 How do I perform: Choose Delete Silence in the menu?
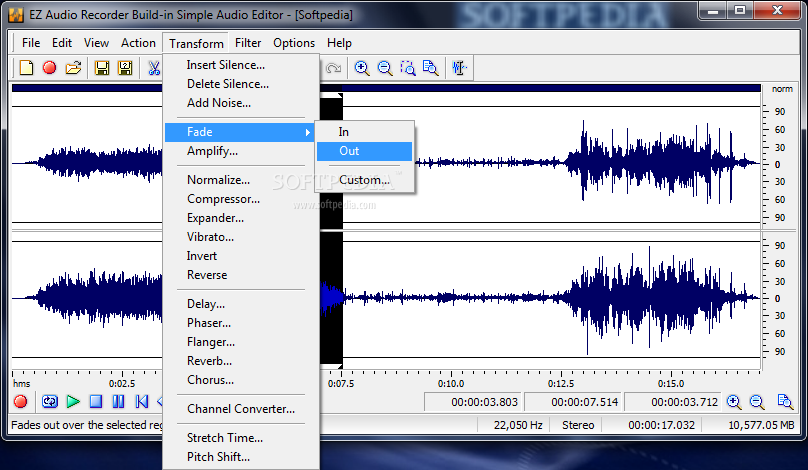point(240,84)
